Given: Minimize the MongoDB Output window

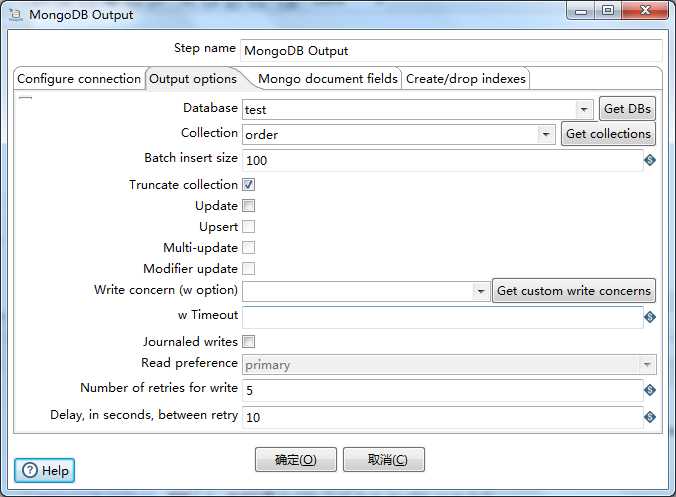Looking at the screenshot, I should (x=581, y=10).
